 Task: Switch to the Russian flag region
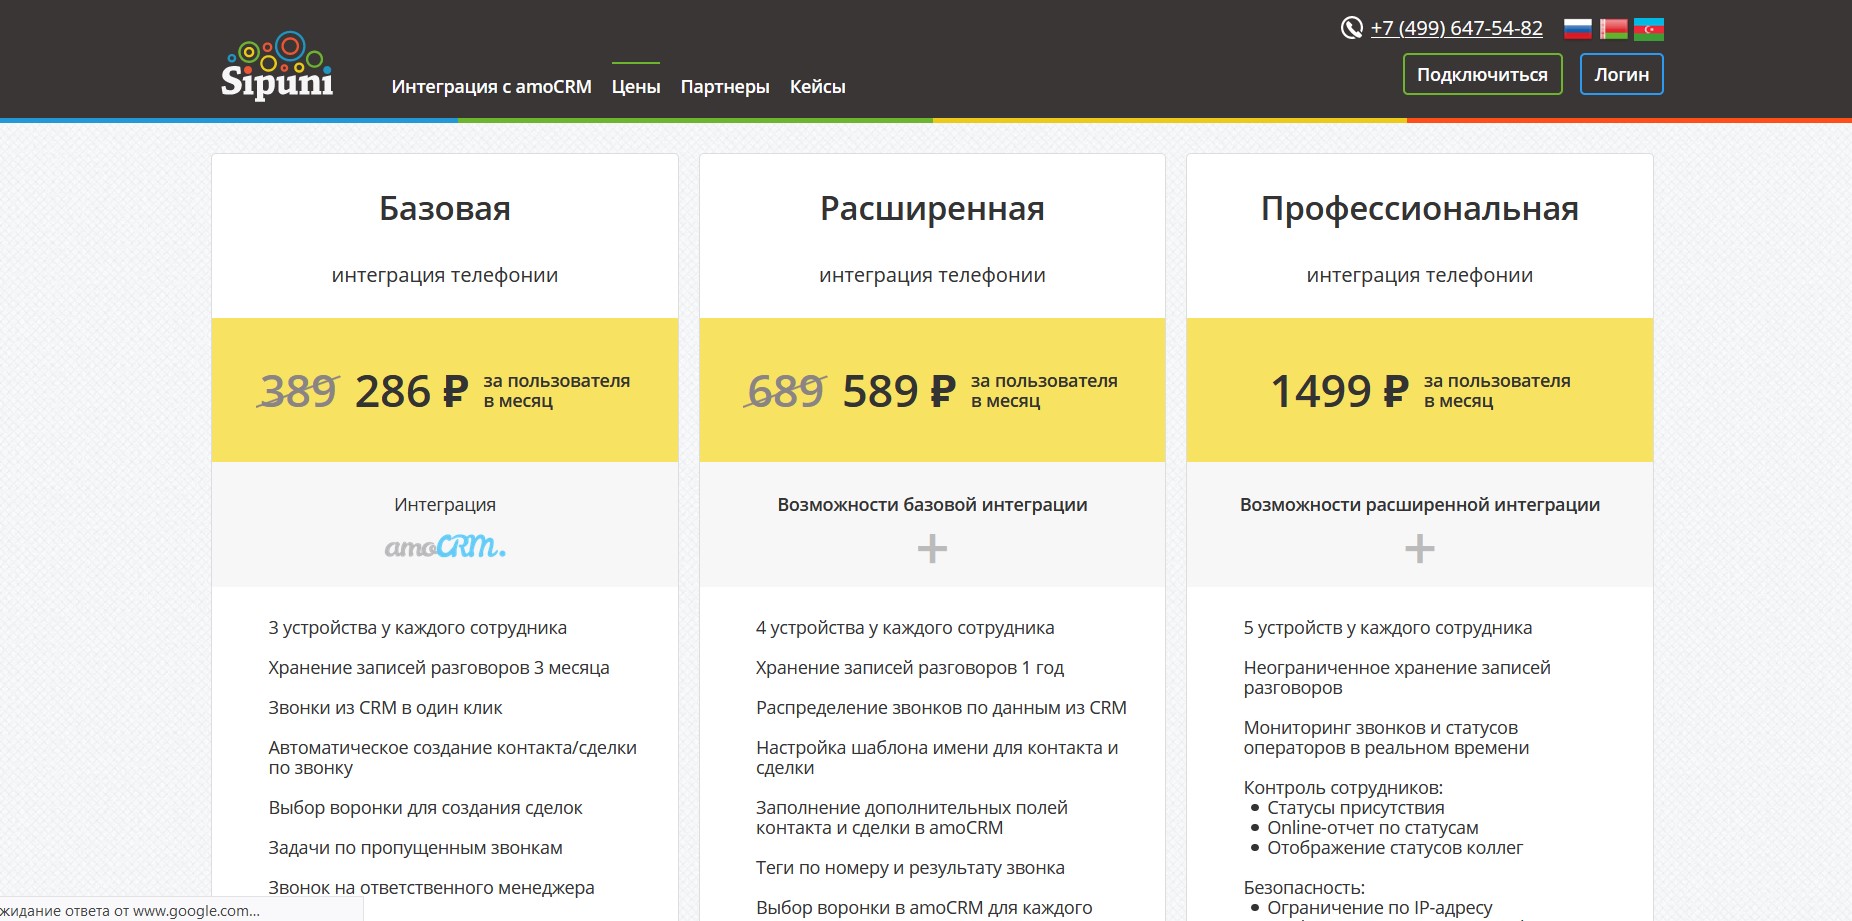[x=1577, y=29]
